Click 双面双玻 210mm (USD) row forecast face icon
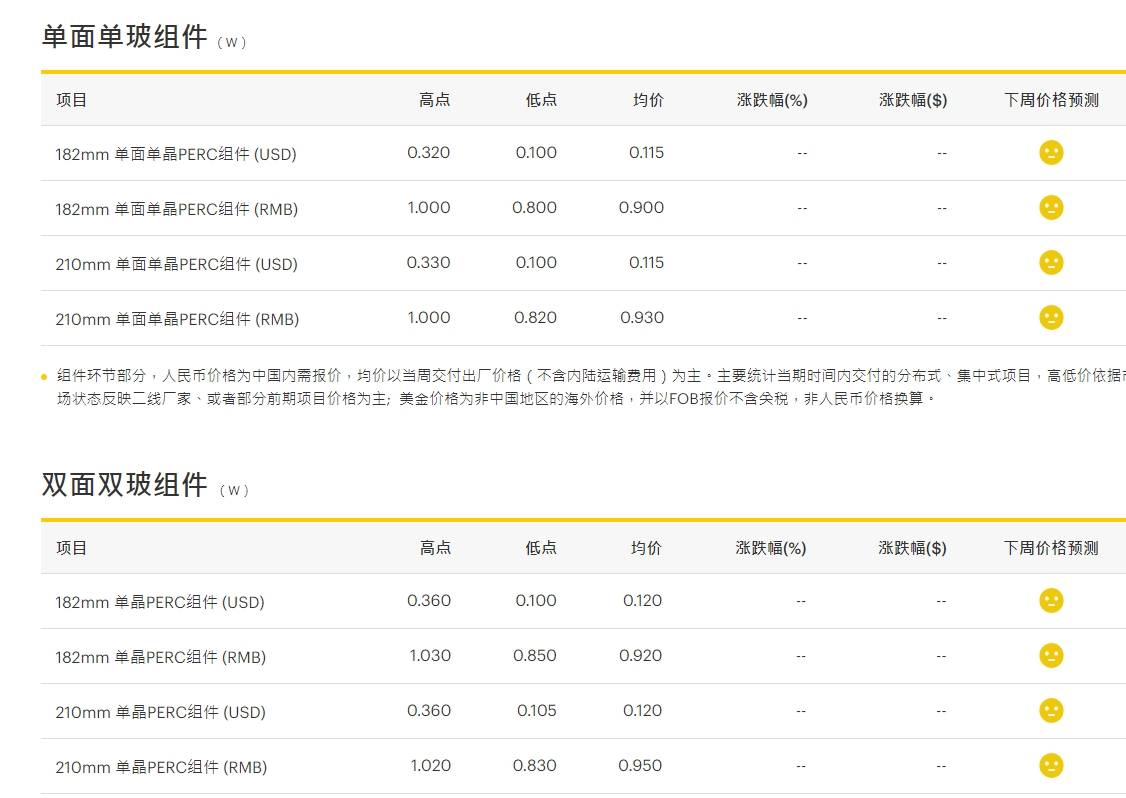Screen dimensions: 1126x798 coord(1051,711)
